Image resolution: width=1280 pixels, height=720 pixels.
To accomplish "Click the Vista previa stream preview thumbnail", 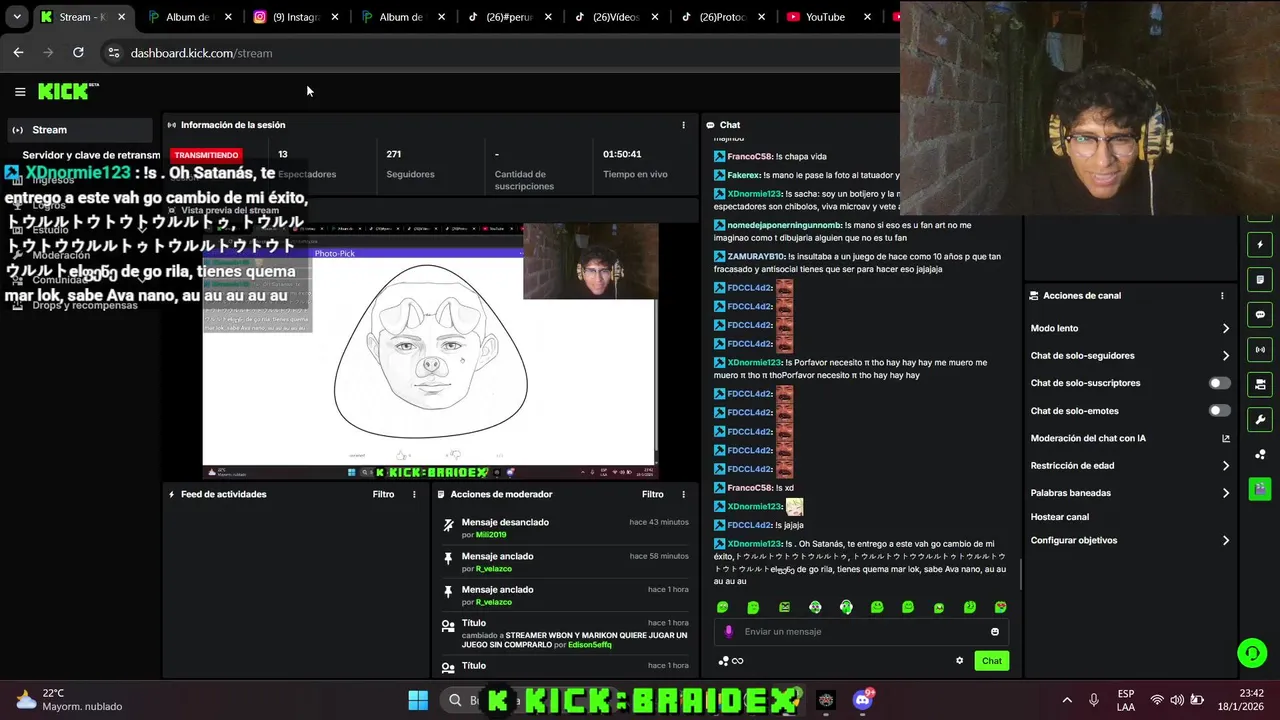I will pos(430,351).
